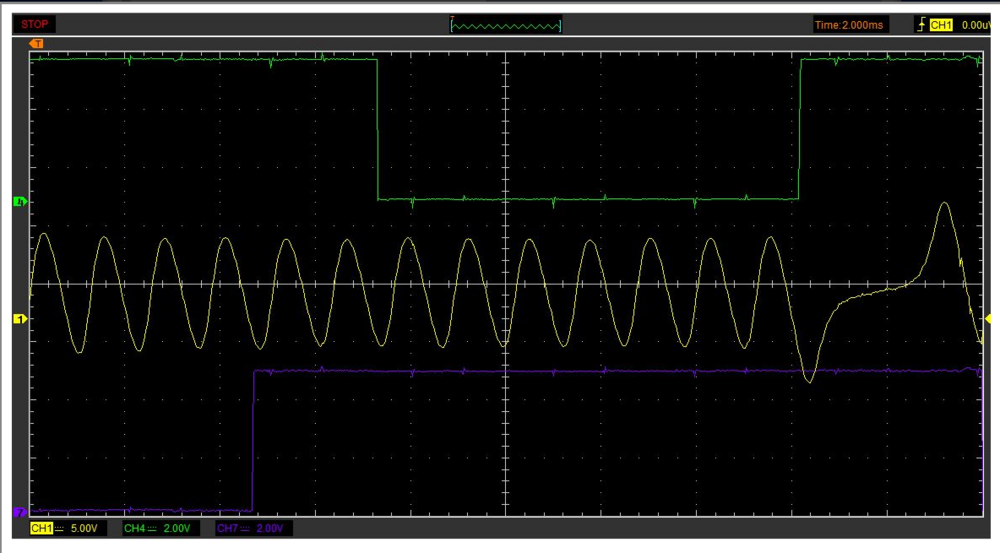Select the waveform memory overview thumbnail
The image size is (1000, 553).
[x=506, y=24]
